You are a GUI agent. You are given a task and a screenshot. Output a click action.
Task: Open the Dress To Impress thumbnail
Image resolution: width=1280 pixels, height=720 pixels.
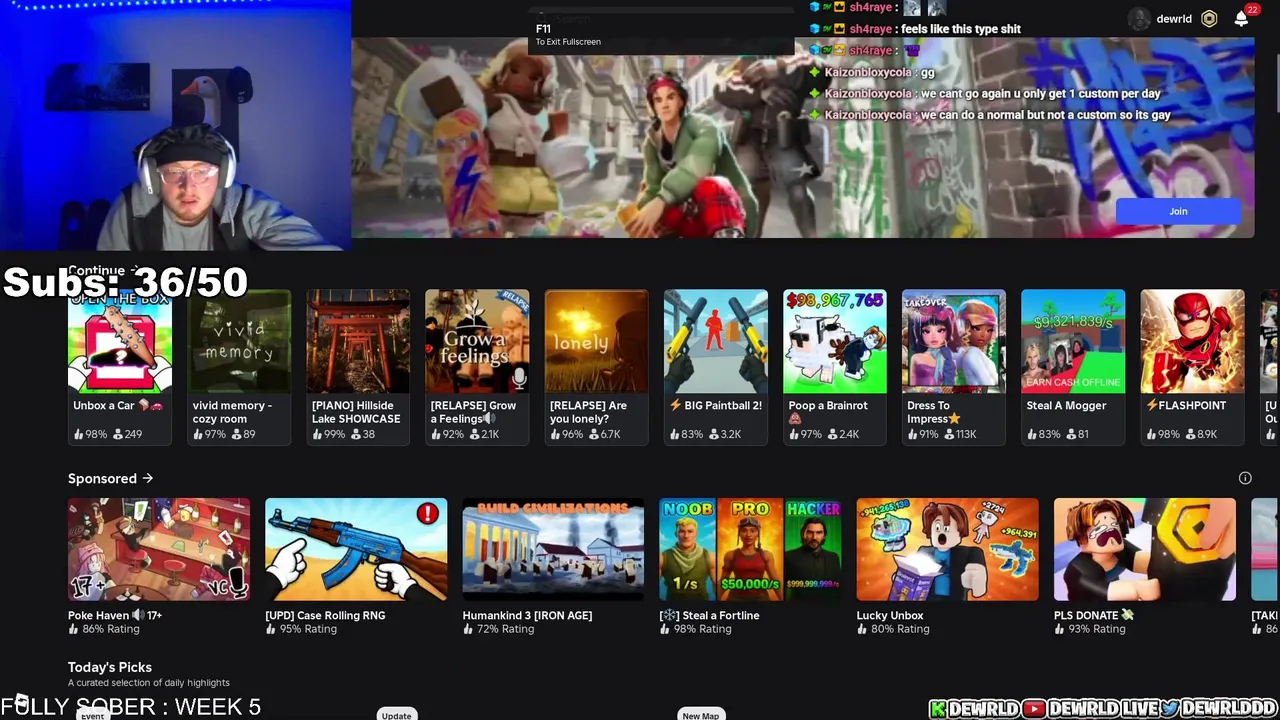tap(954, 341)
